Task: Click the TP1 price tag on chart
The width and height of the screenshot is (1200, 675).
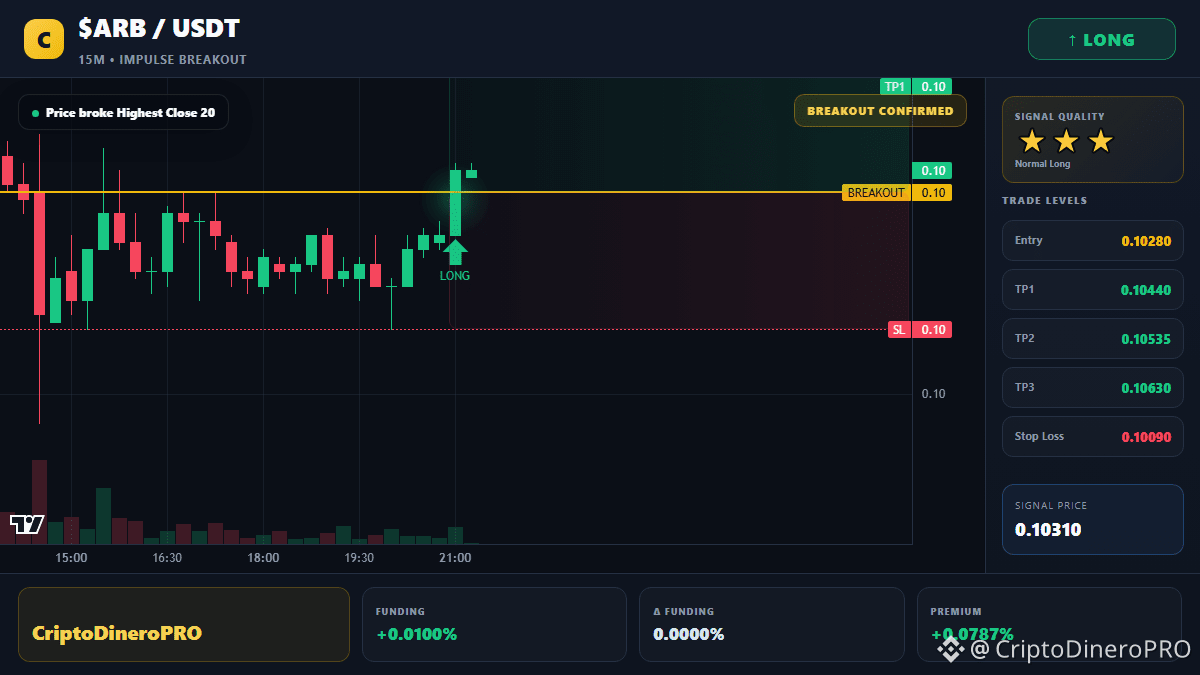Action: [x=916, y=86]
